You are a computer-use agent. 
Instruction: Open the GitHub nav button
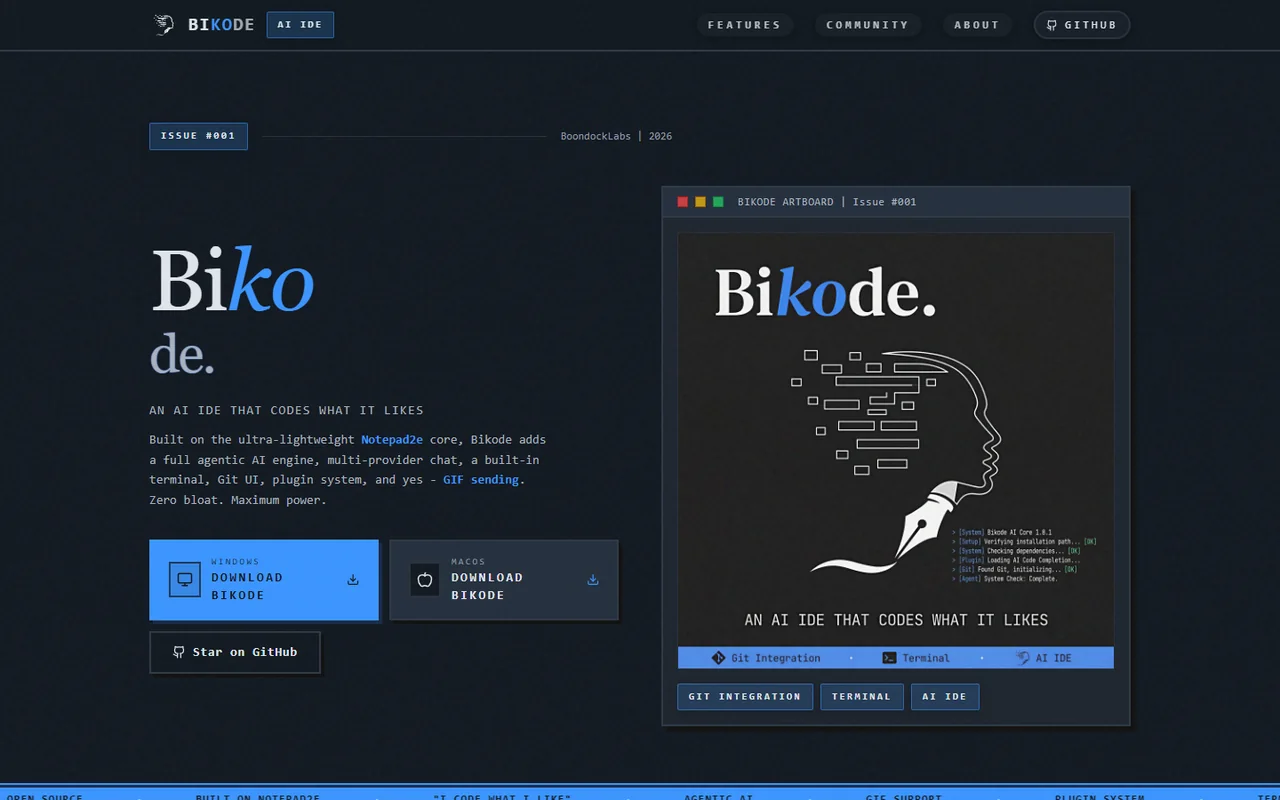(1082, 25)
